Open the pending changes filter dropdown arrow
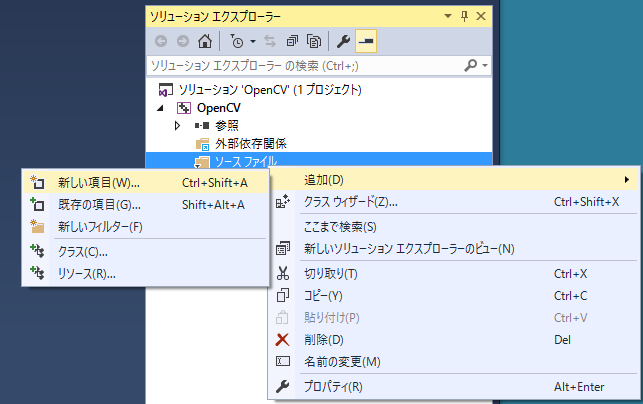643x404 pixels. tap(253, 42)
